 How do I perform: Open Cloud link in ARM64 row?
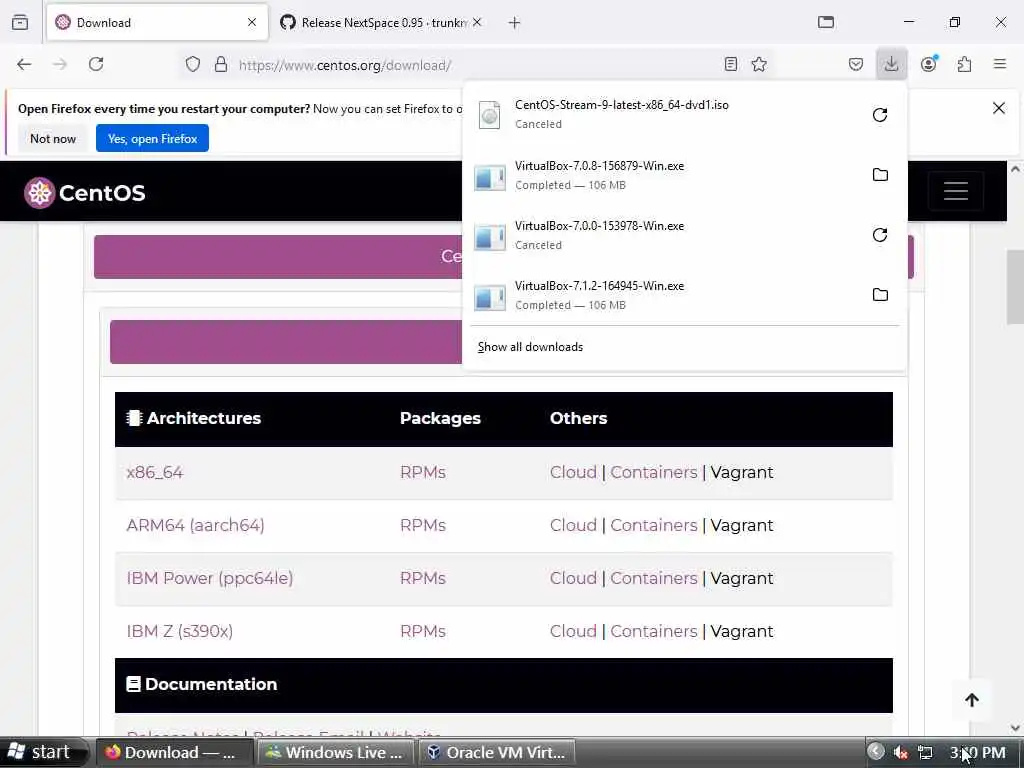click(x=573, y=525)
